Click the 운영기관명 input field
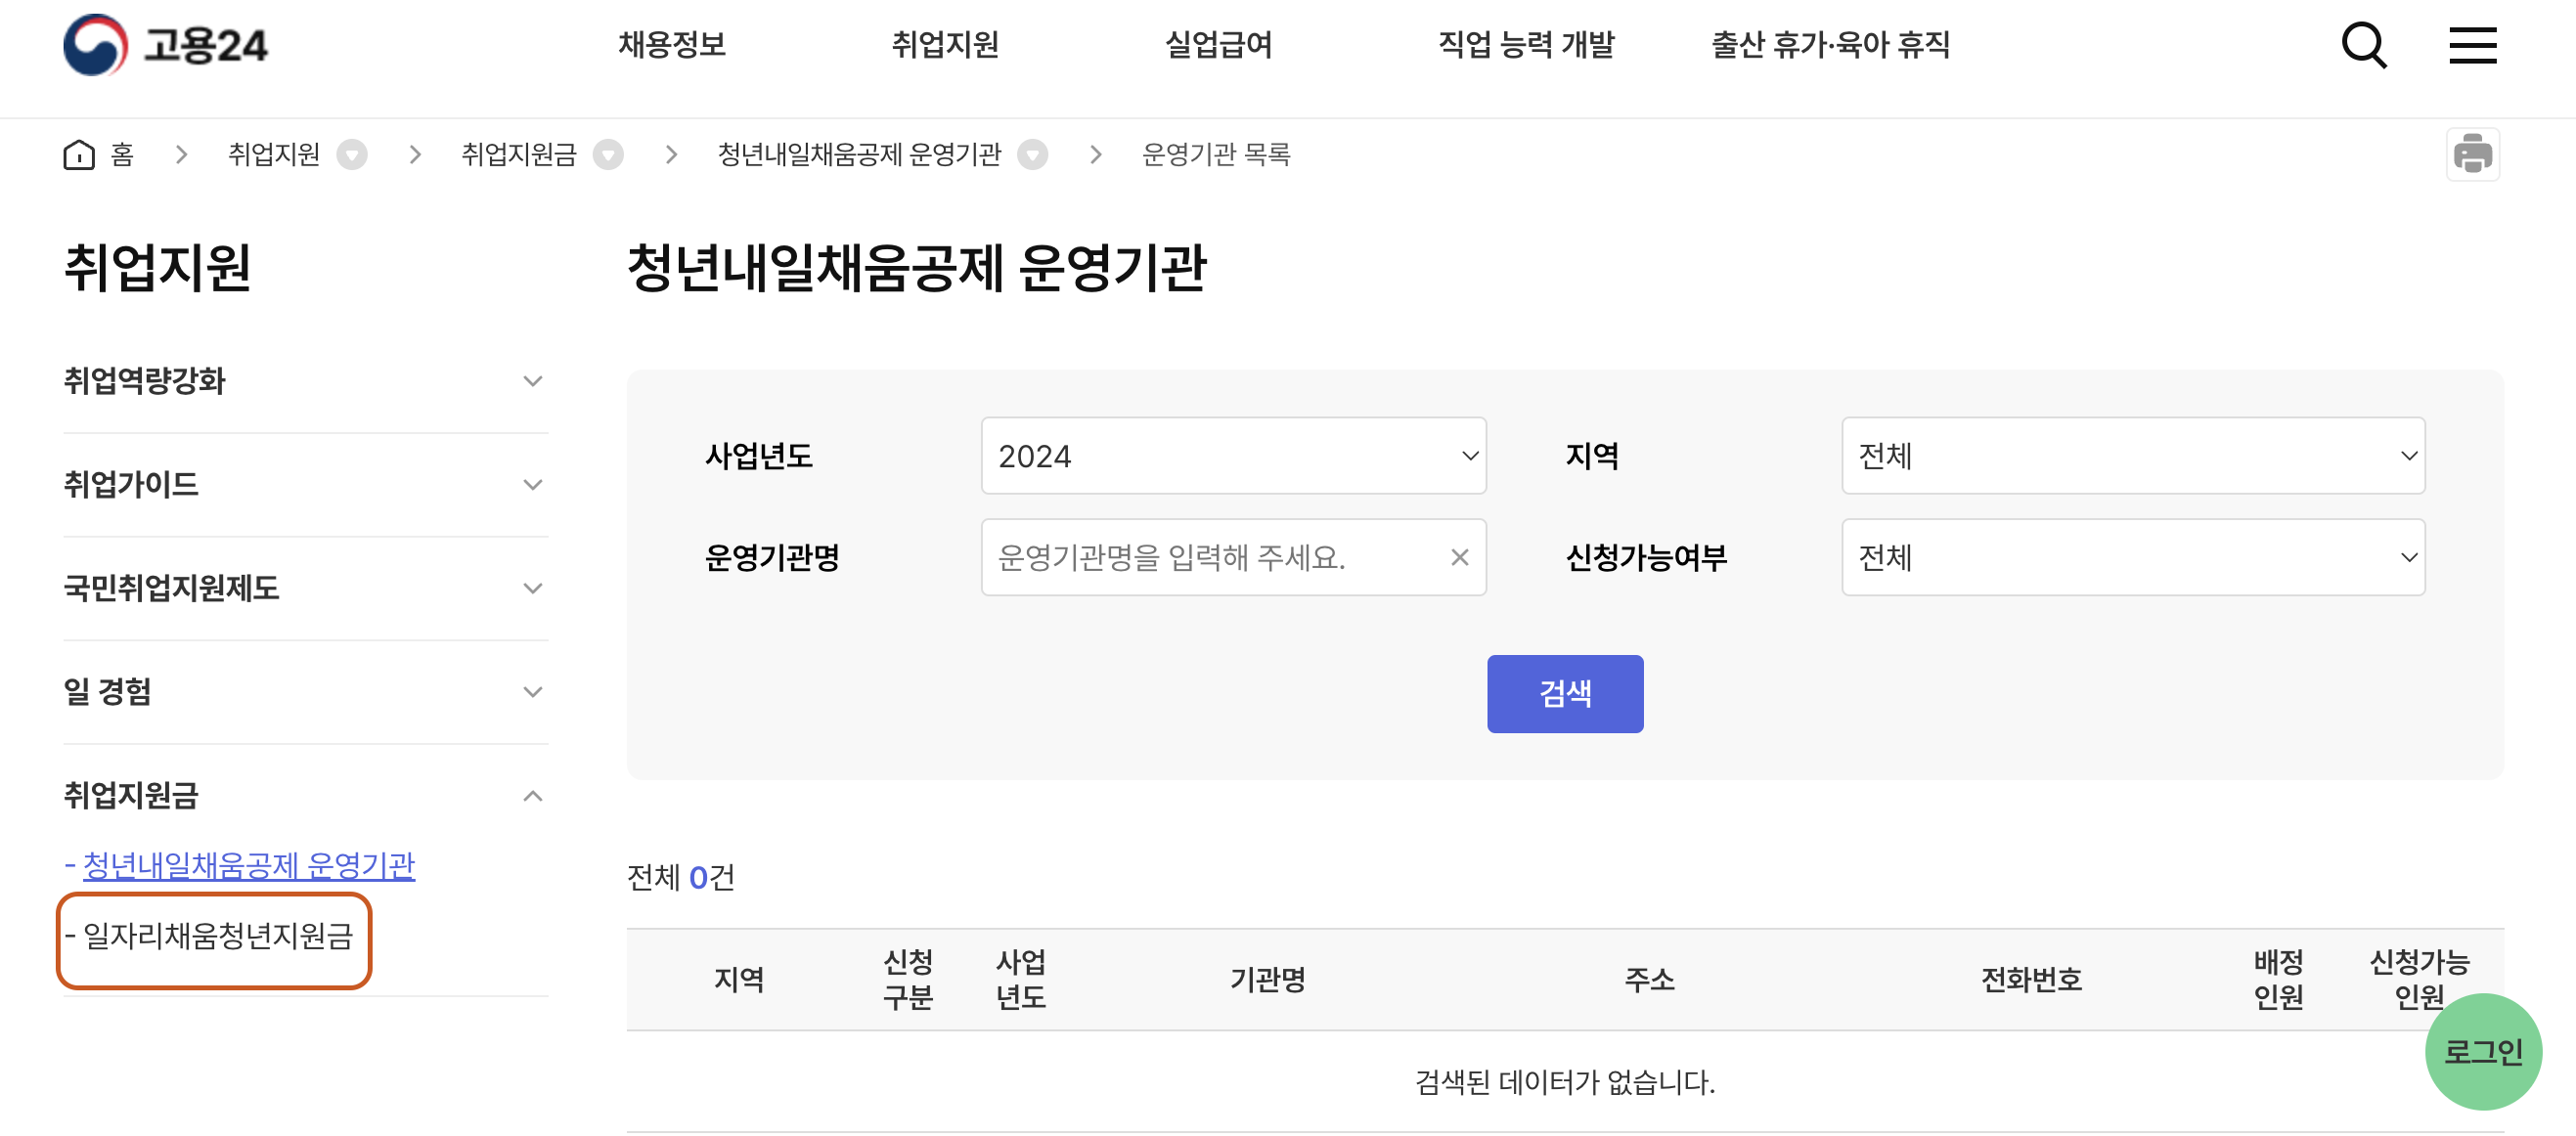 pos(1233,557)
